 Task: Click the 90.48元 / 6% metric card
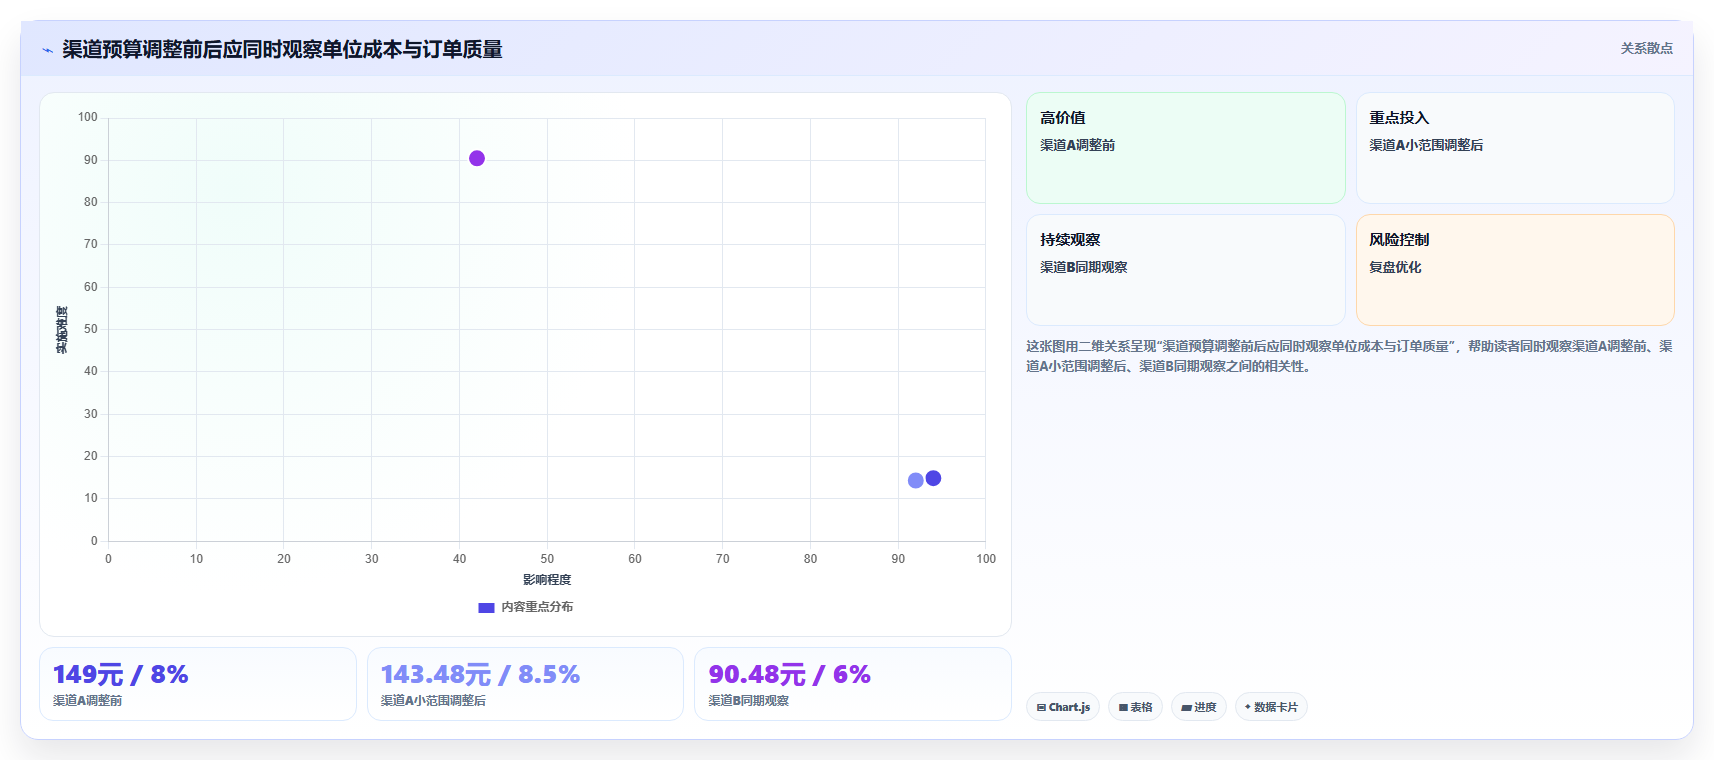tap(853, 684)
